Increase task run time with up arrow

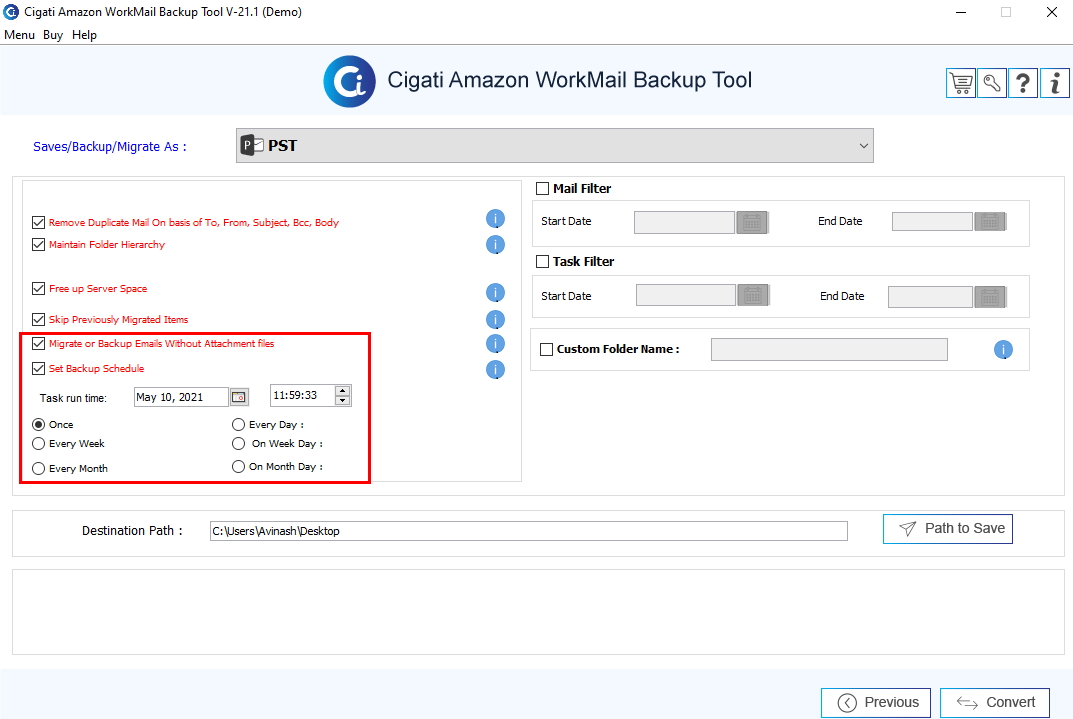point(343,391)
